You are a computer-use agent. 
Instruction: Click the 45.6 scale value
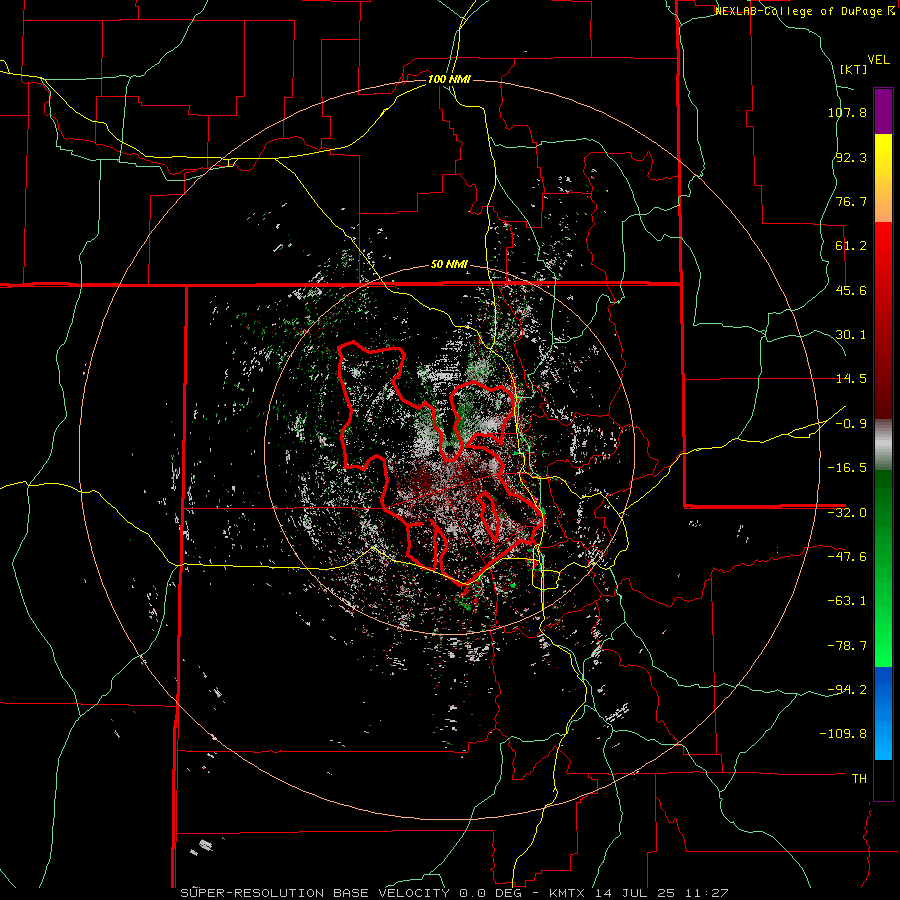[851, 290]
